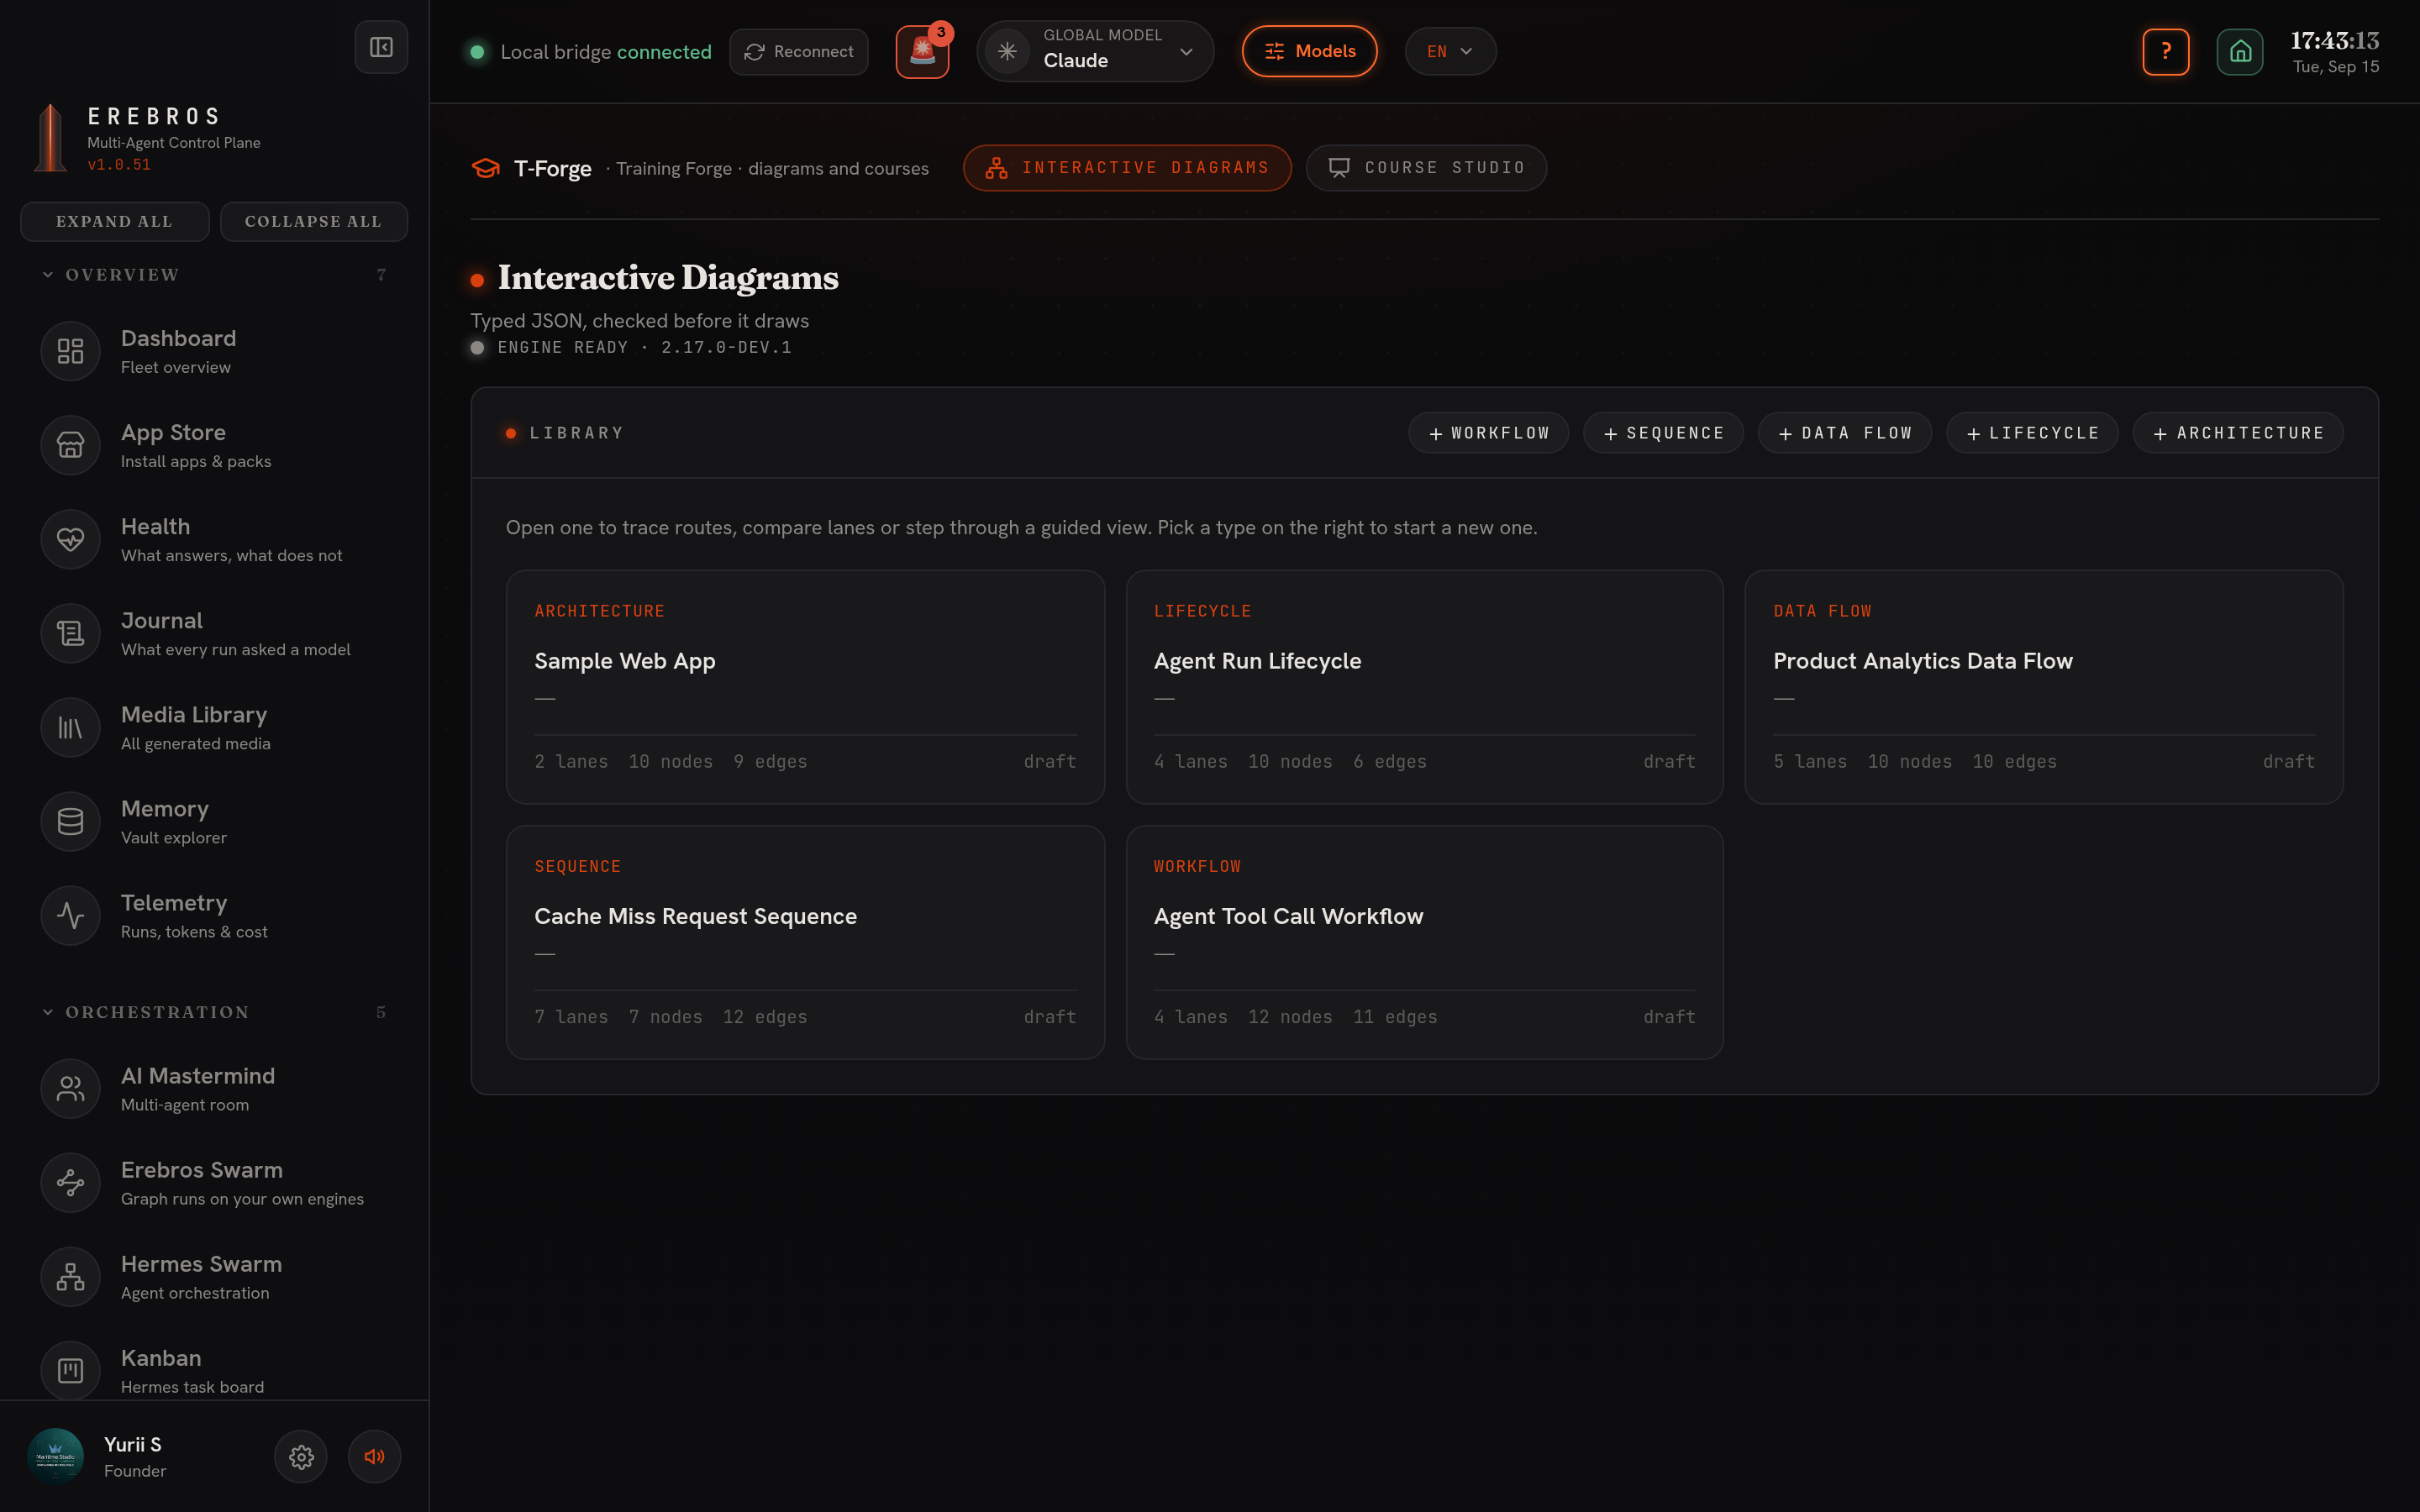This screenshot has width=2420, height=1512.
Task: Open the Erebros Swarm graph icon
Action: (70, 1182)
